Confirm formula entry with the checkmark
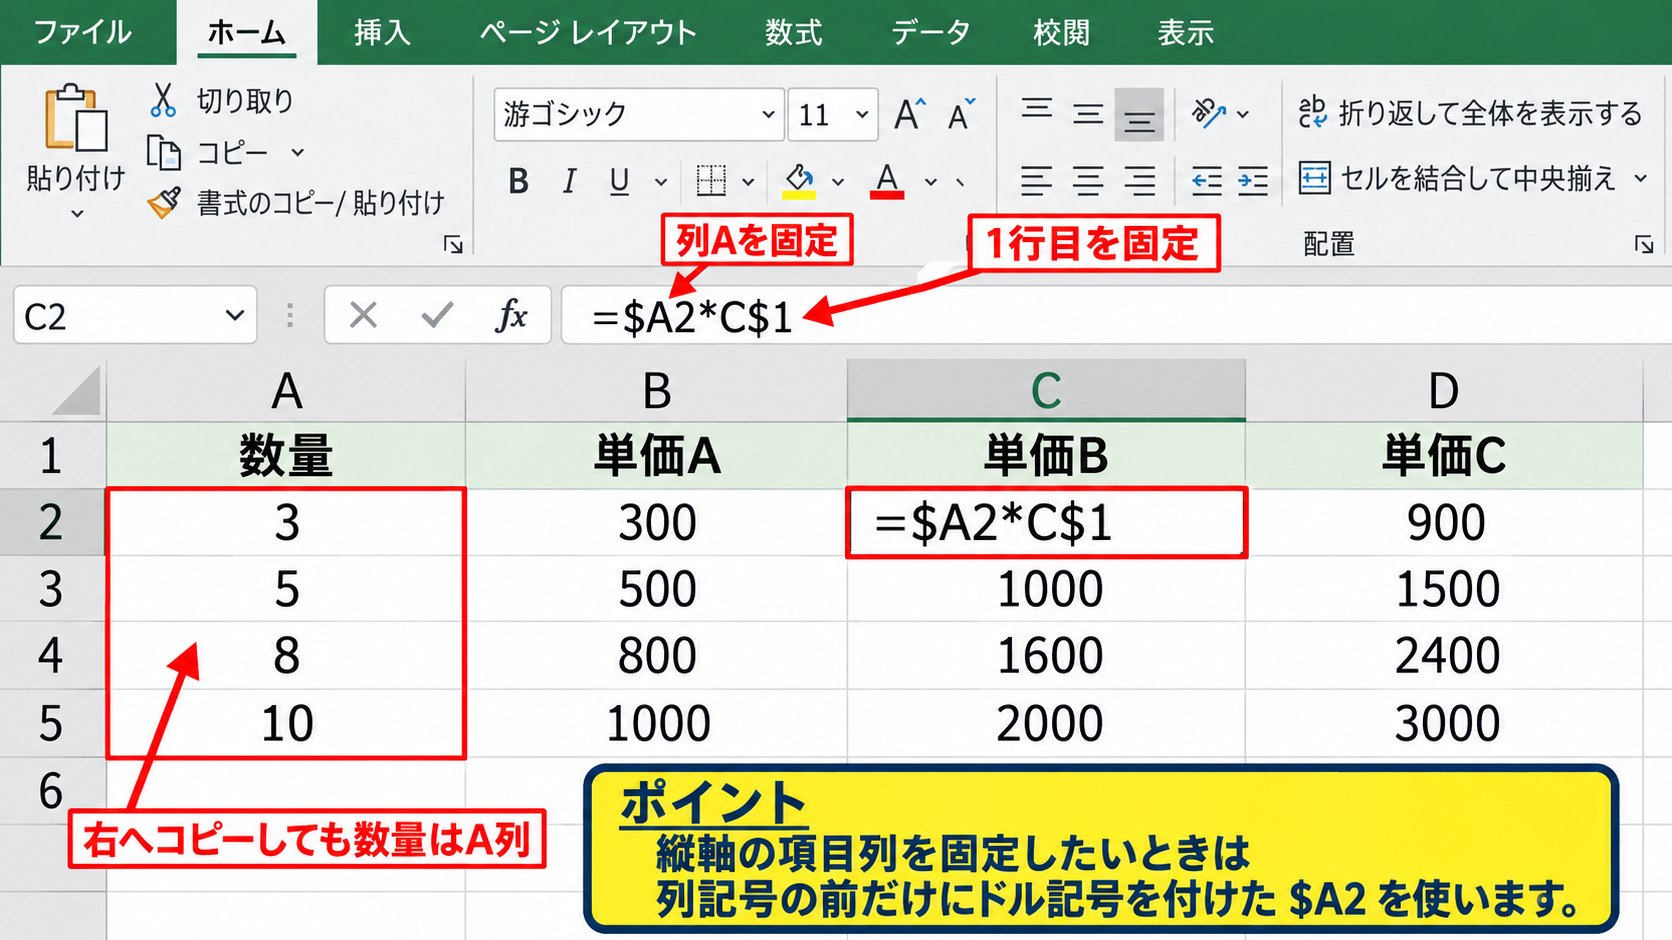1672x940 pixels. tap(437, 316)
